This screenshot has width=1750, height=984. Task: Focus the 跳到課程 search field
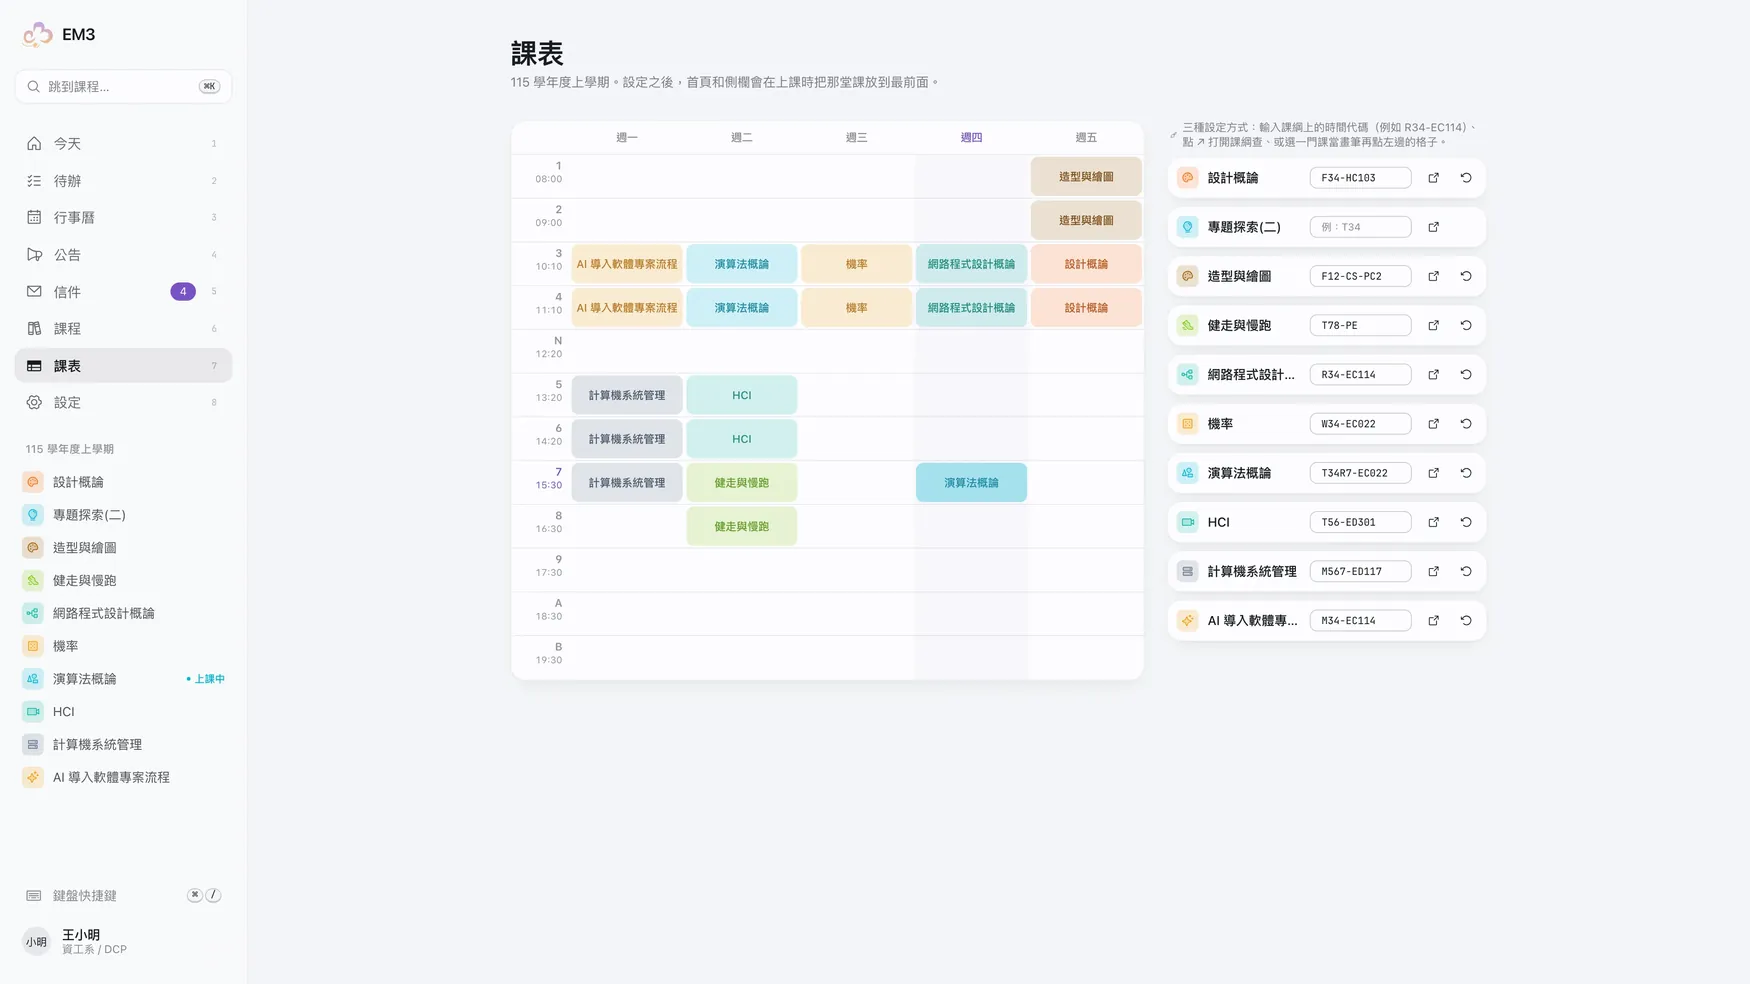point(123,86)
